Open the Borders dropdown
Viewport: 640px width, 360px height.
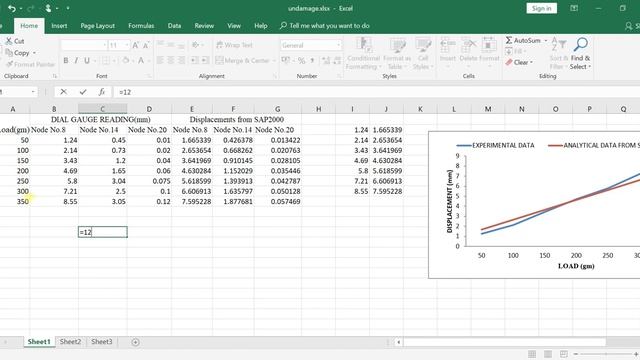(x=115, y=60)
